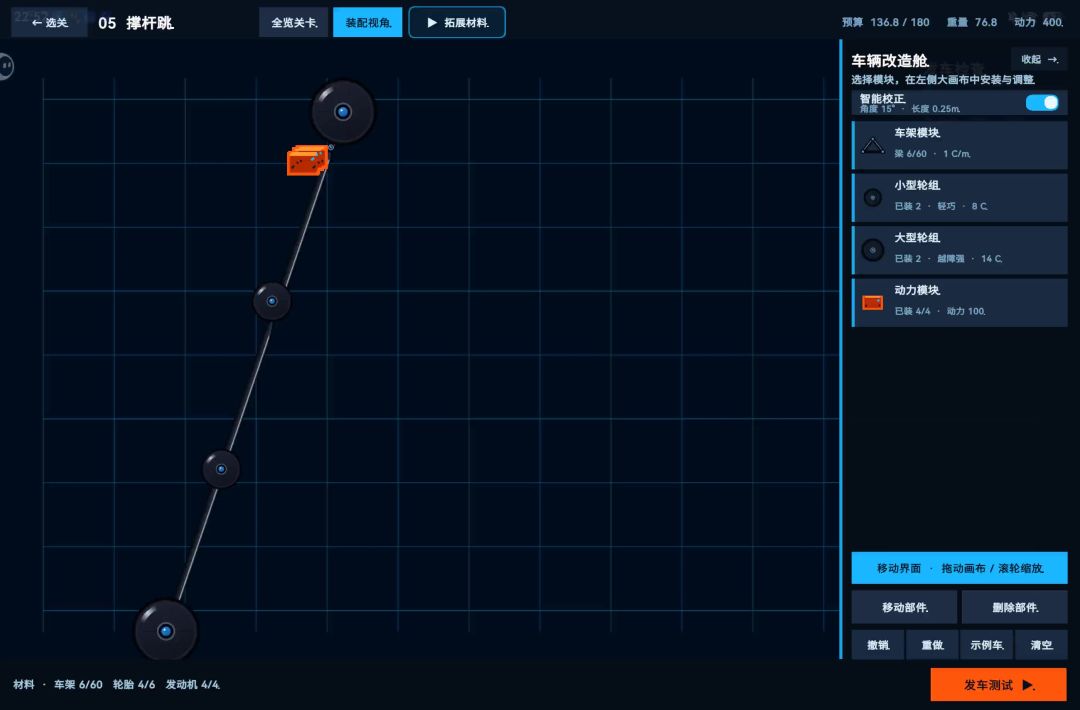Screen dimensions: 1080x710
Task: Select the lower small wheel on the beam
Action: [x=221, y=469]
